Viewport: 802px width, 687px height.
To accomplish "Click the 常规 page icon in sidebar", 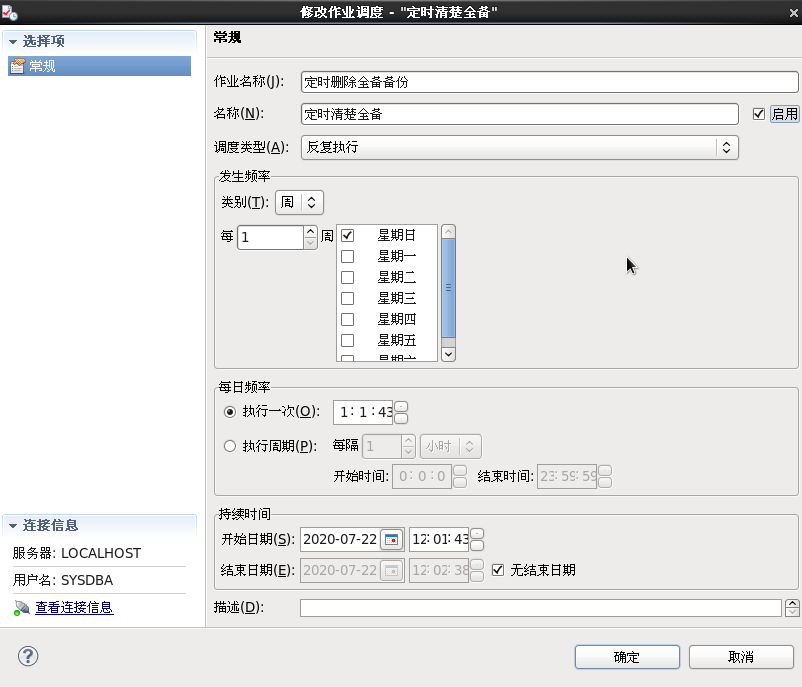I will coord(17,66).
